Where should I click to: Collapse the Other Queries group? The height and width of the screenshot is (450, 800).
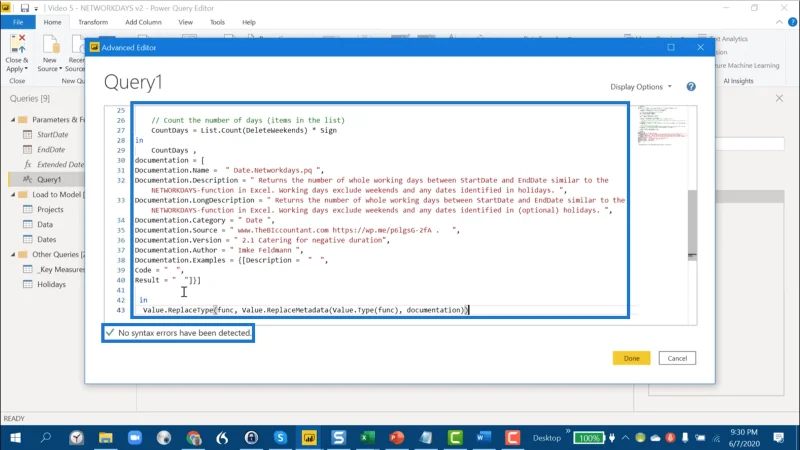click(x=13, y=254)
